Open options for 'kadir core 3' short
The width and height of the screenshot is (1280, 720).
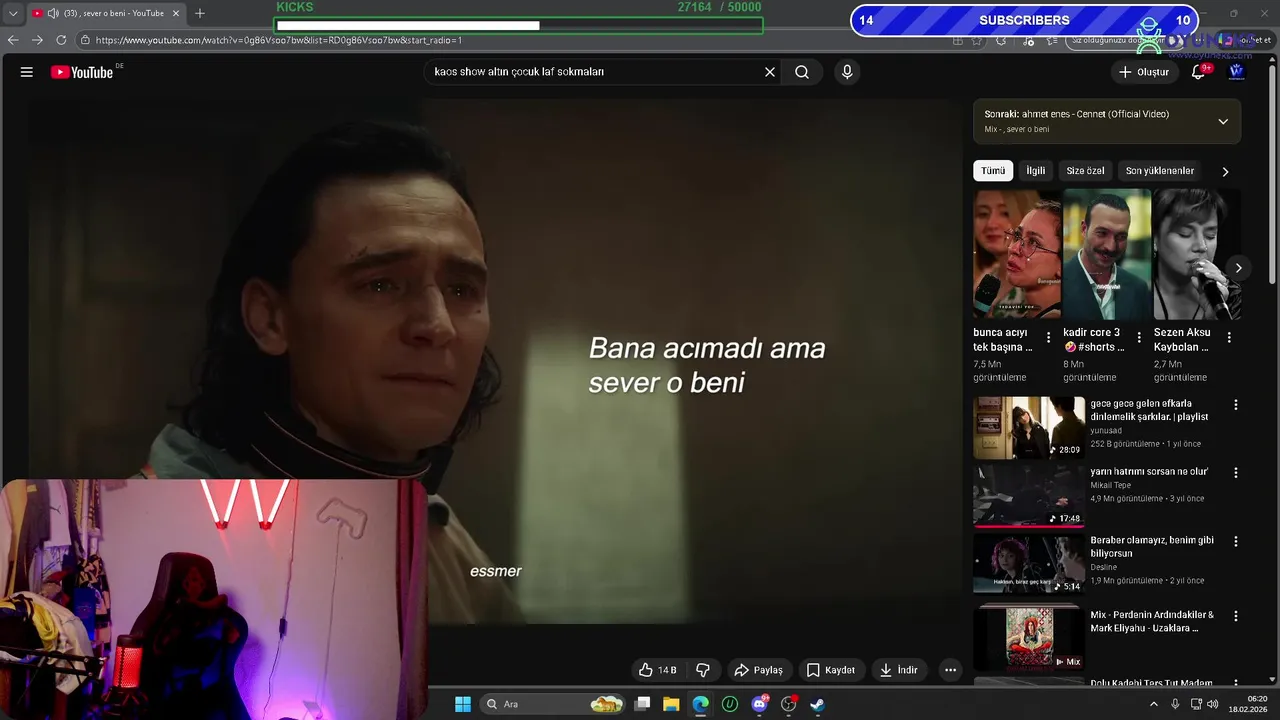(1138, 338)
